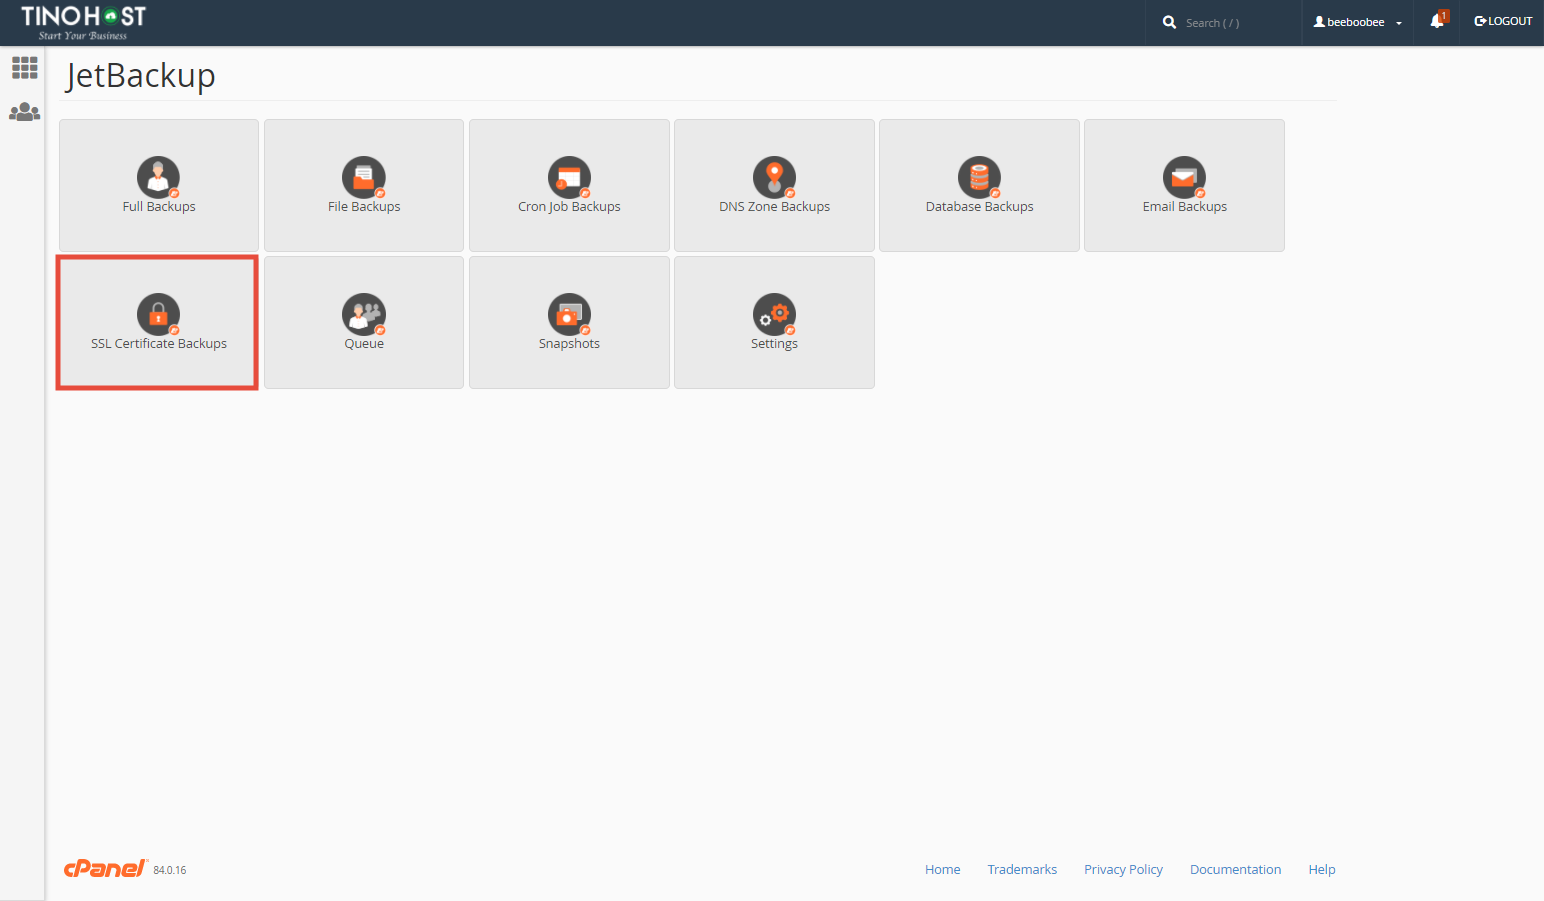Focus the Search input field
1544x901 pixels.
[1238, 22]
